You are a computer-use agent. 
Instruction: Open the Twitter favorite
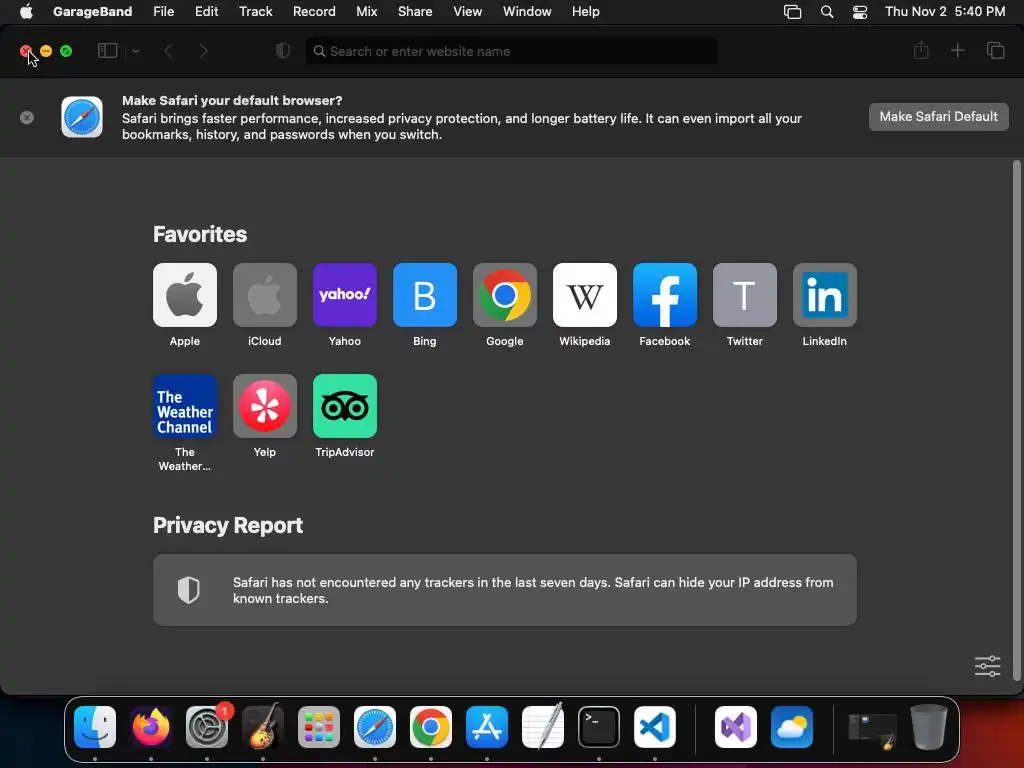point(744,295)
